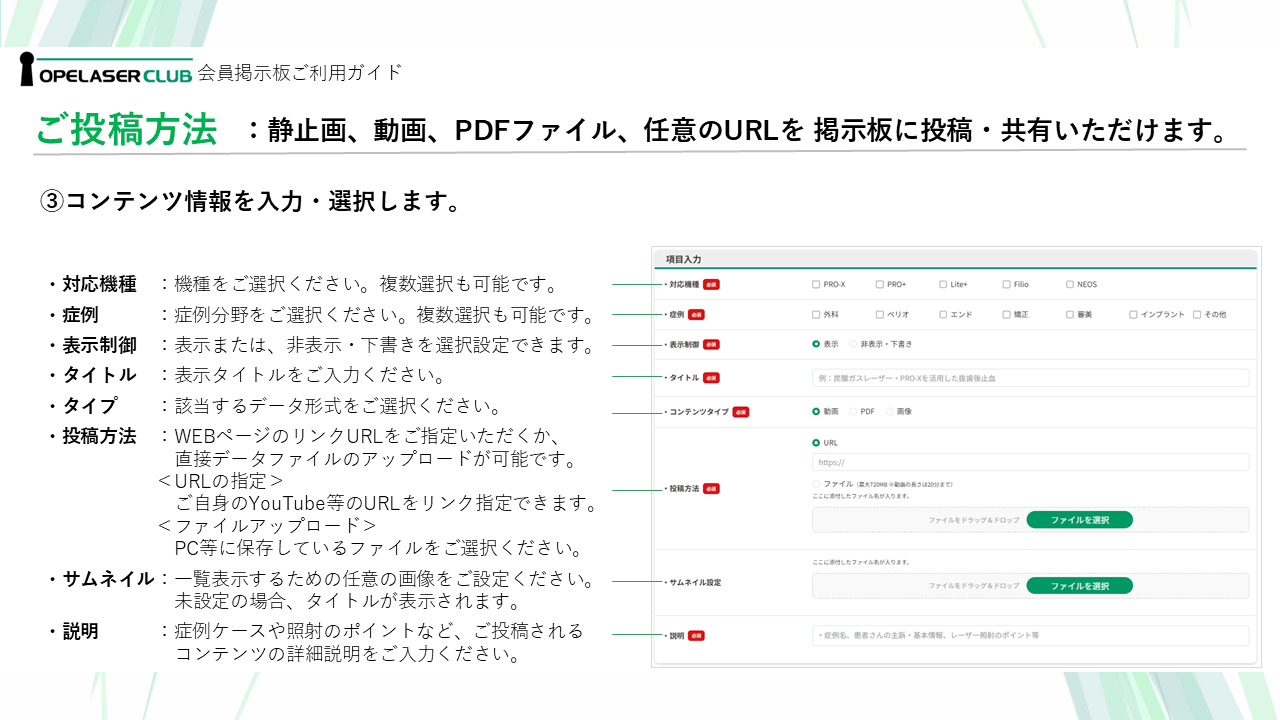The image size is (1280, 720).
Task: Check the NEOS machine checkbox
Action: (1069, 285)
